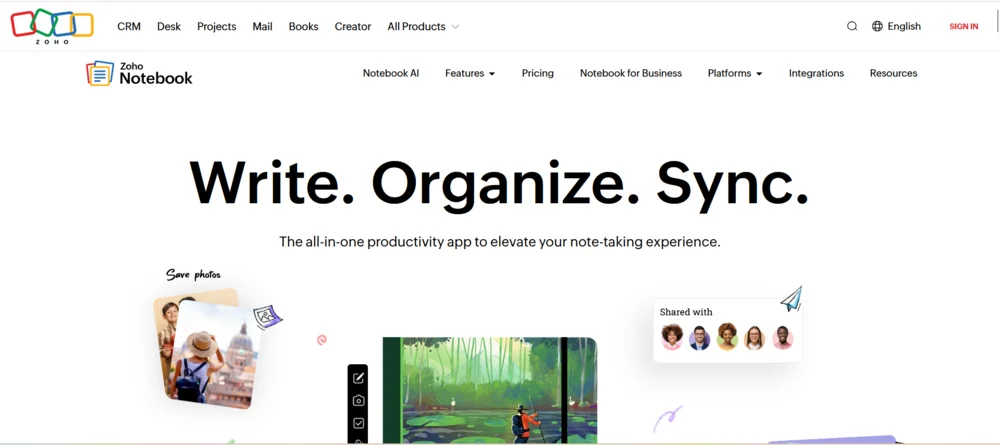
Task: Click the checklist icon in sidebar
Action: (x=358, y=423)
